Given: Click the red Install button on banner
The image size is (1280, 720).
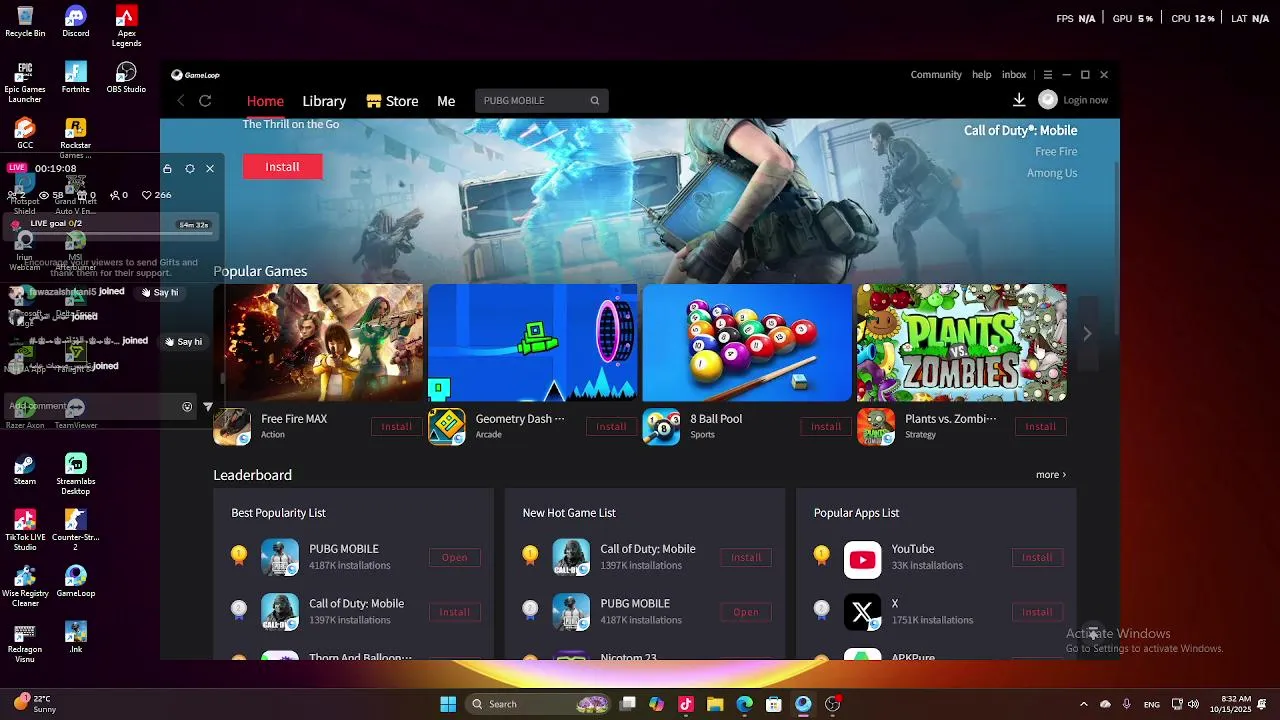Looking at the screenshot, I should point(282,167).
